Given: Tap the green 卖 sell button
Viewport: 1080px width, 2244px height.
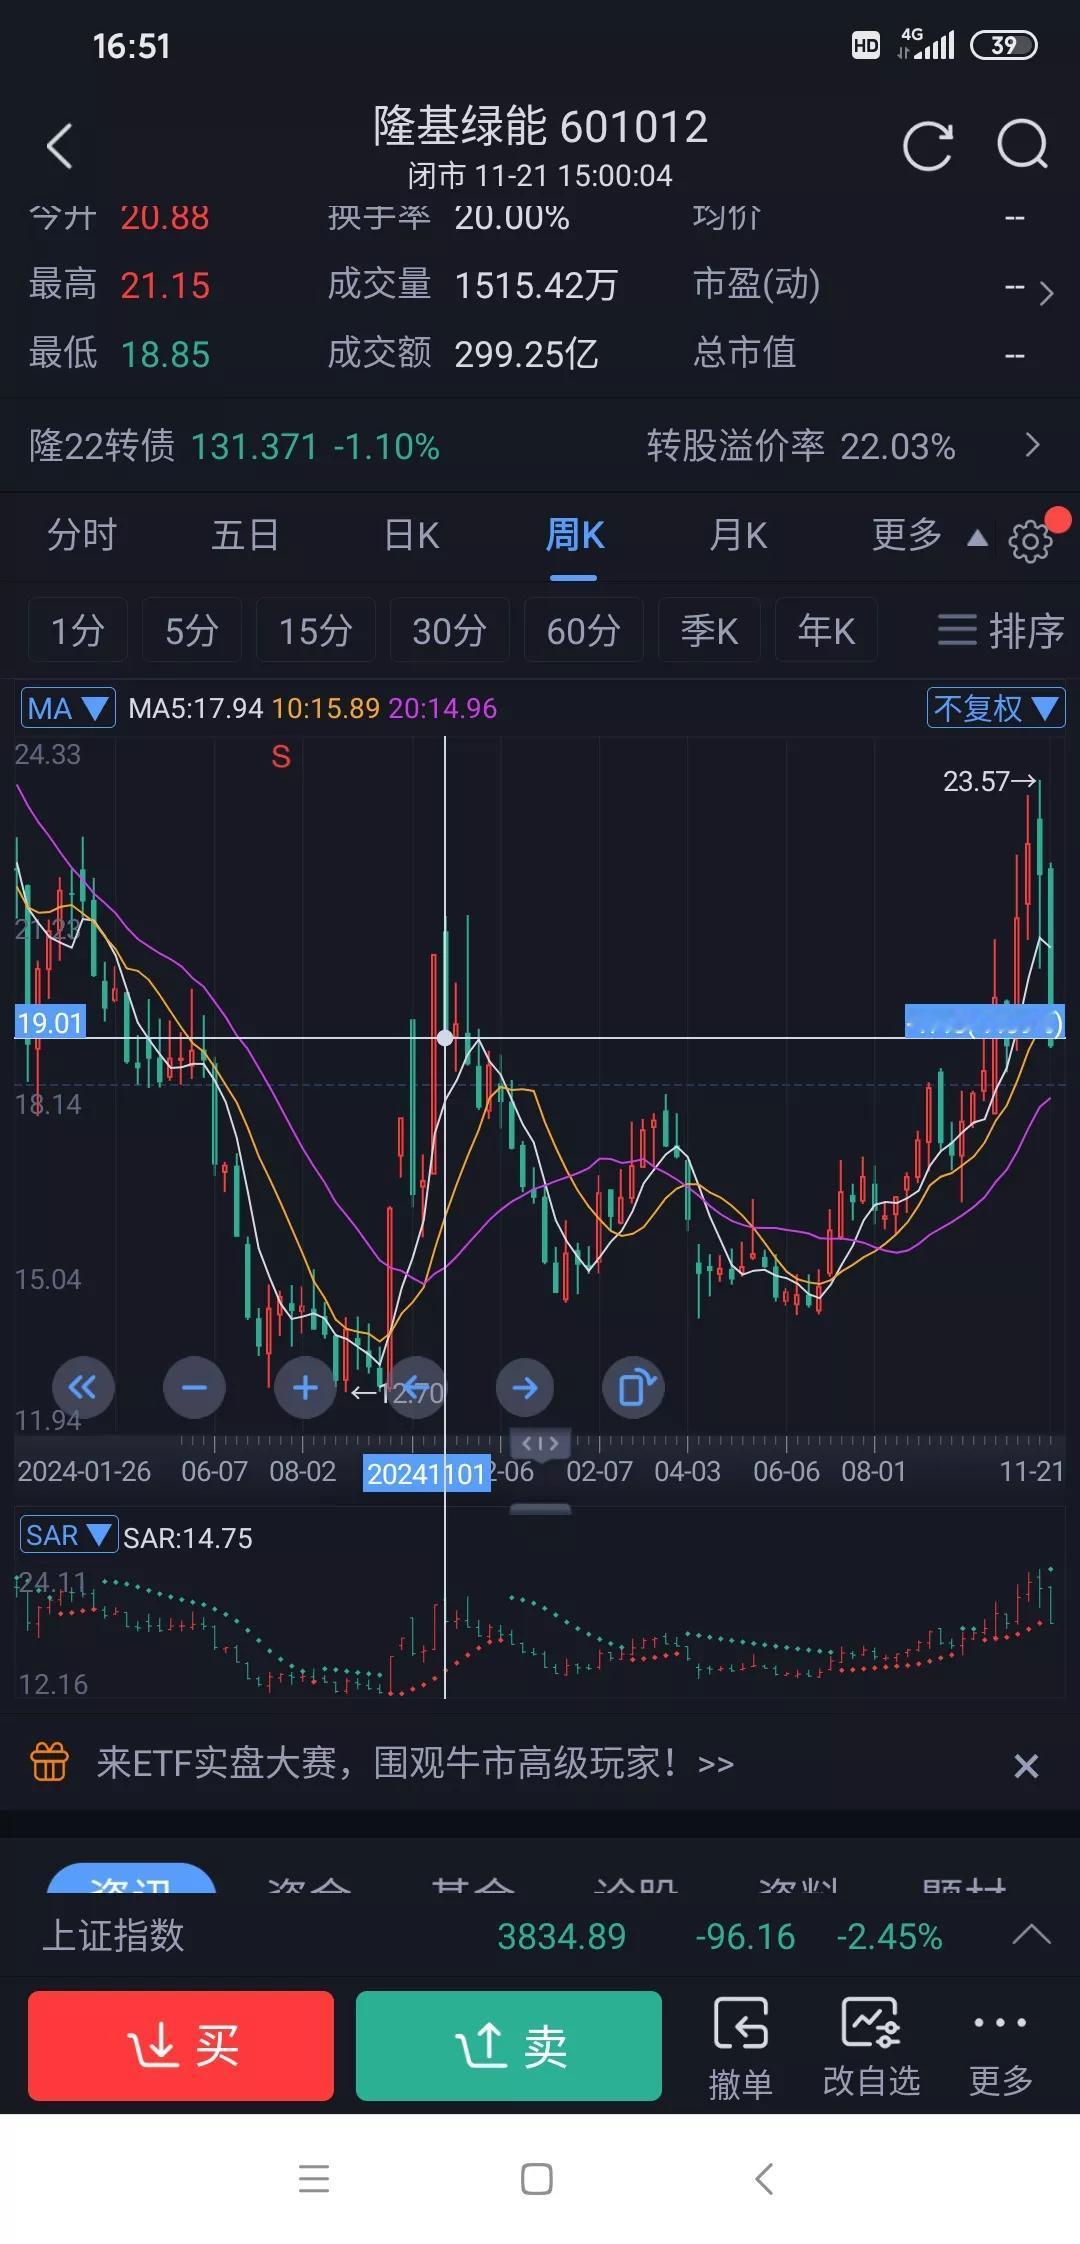Looking at the screenshot, I should click(509, 2045).
